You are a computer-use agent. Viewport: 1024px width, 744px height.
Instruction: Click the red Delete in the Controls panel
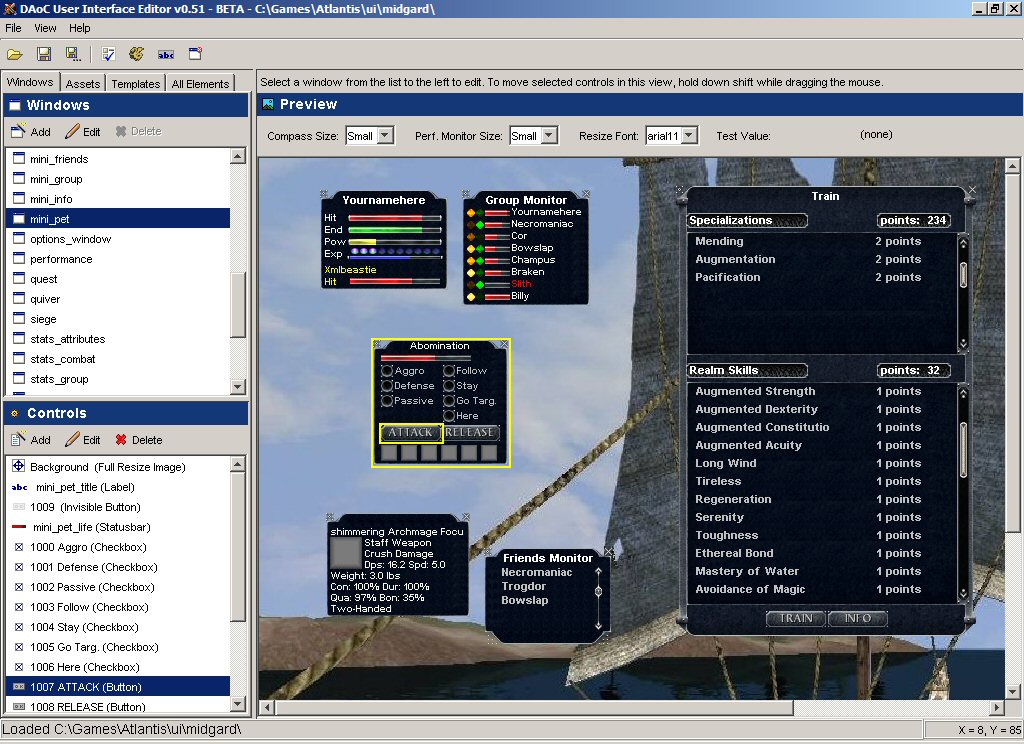coord(138,440)
